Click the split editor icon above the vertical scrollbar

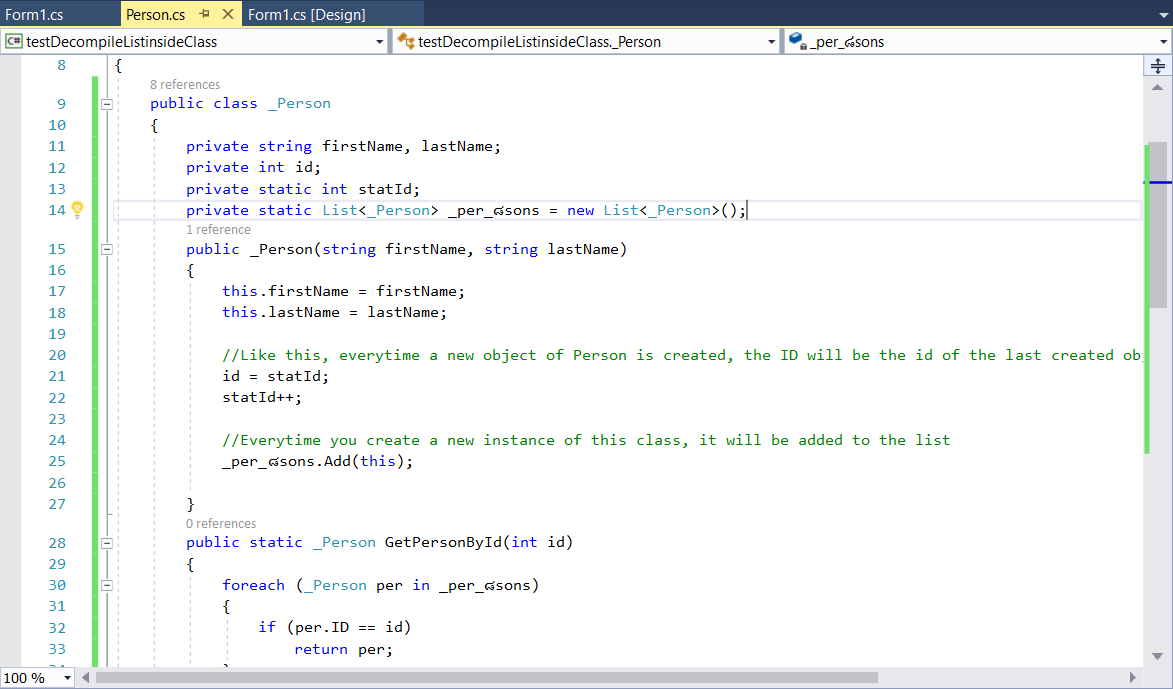tap(1156, 65)
